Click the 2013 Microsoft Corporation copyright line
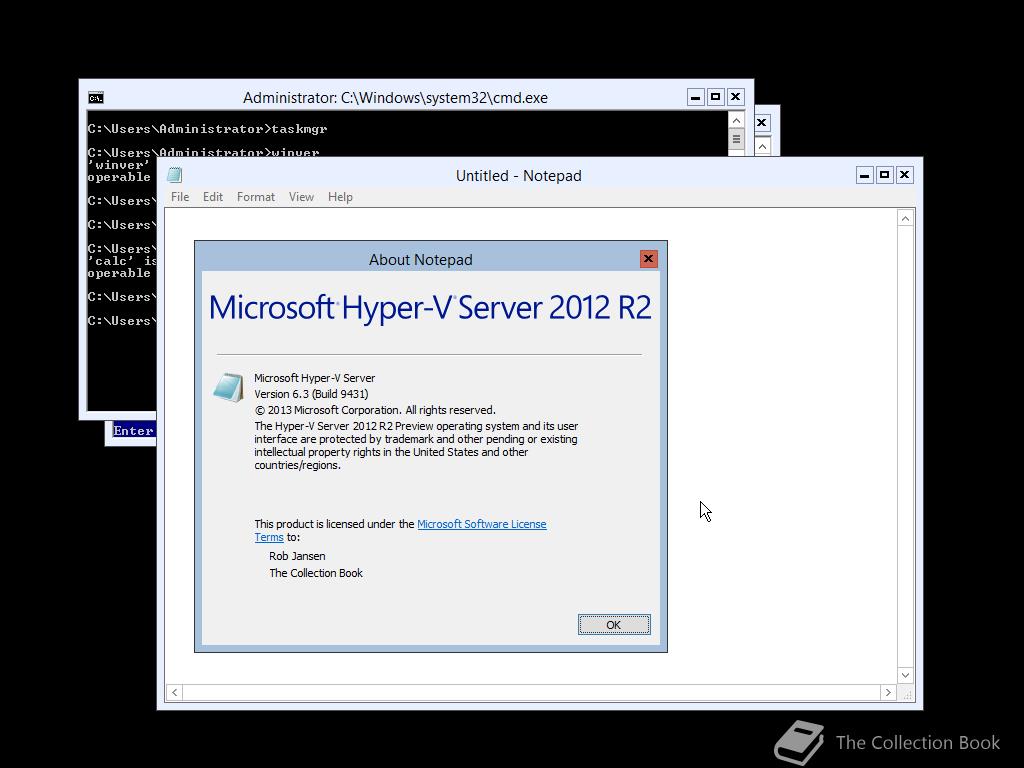The height and width of the screenshot is (768, 1024). click(375, 410)
